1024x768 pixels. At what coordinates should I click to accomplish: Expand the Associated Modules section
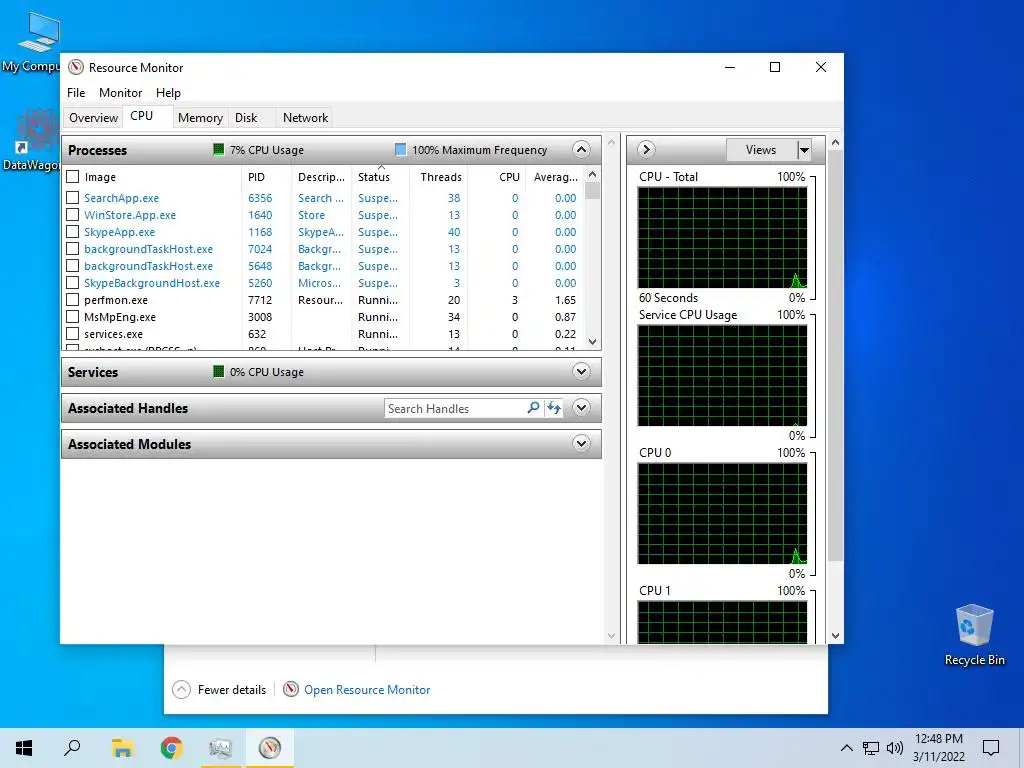[x=581, y=443]
